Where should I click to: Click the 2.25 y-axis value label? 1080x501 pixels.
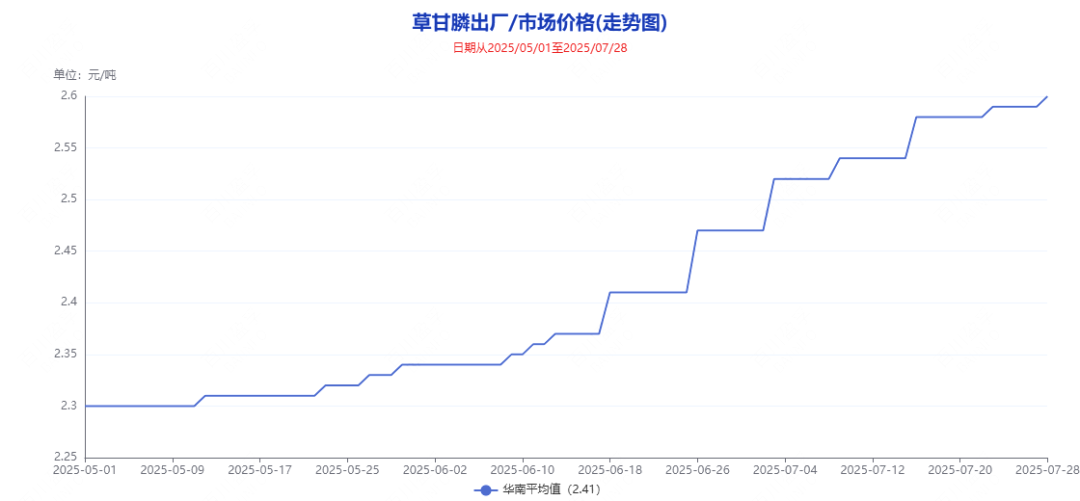click(65, 457)
